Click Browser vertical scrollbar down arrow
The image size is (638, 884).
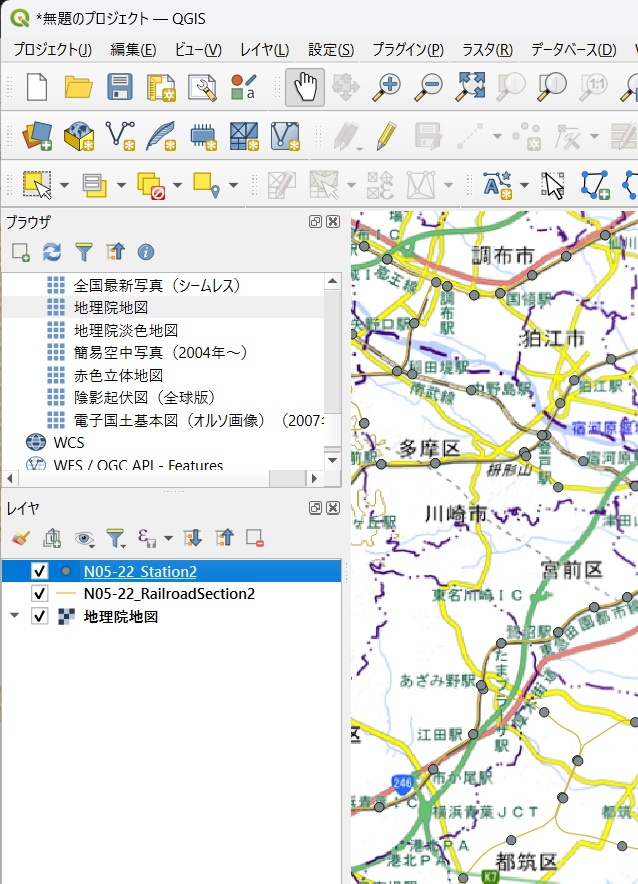click(333, 459)
